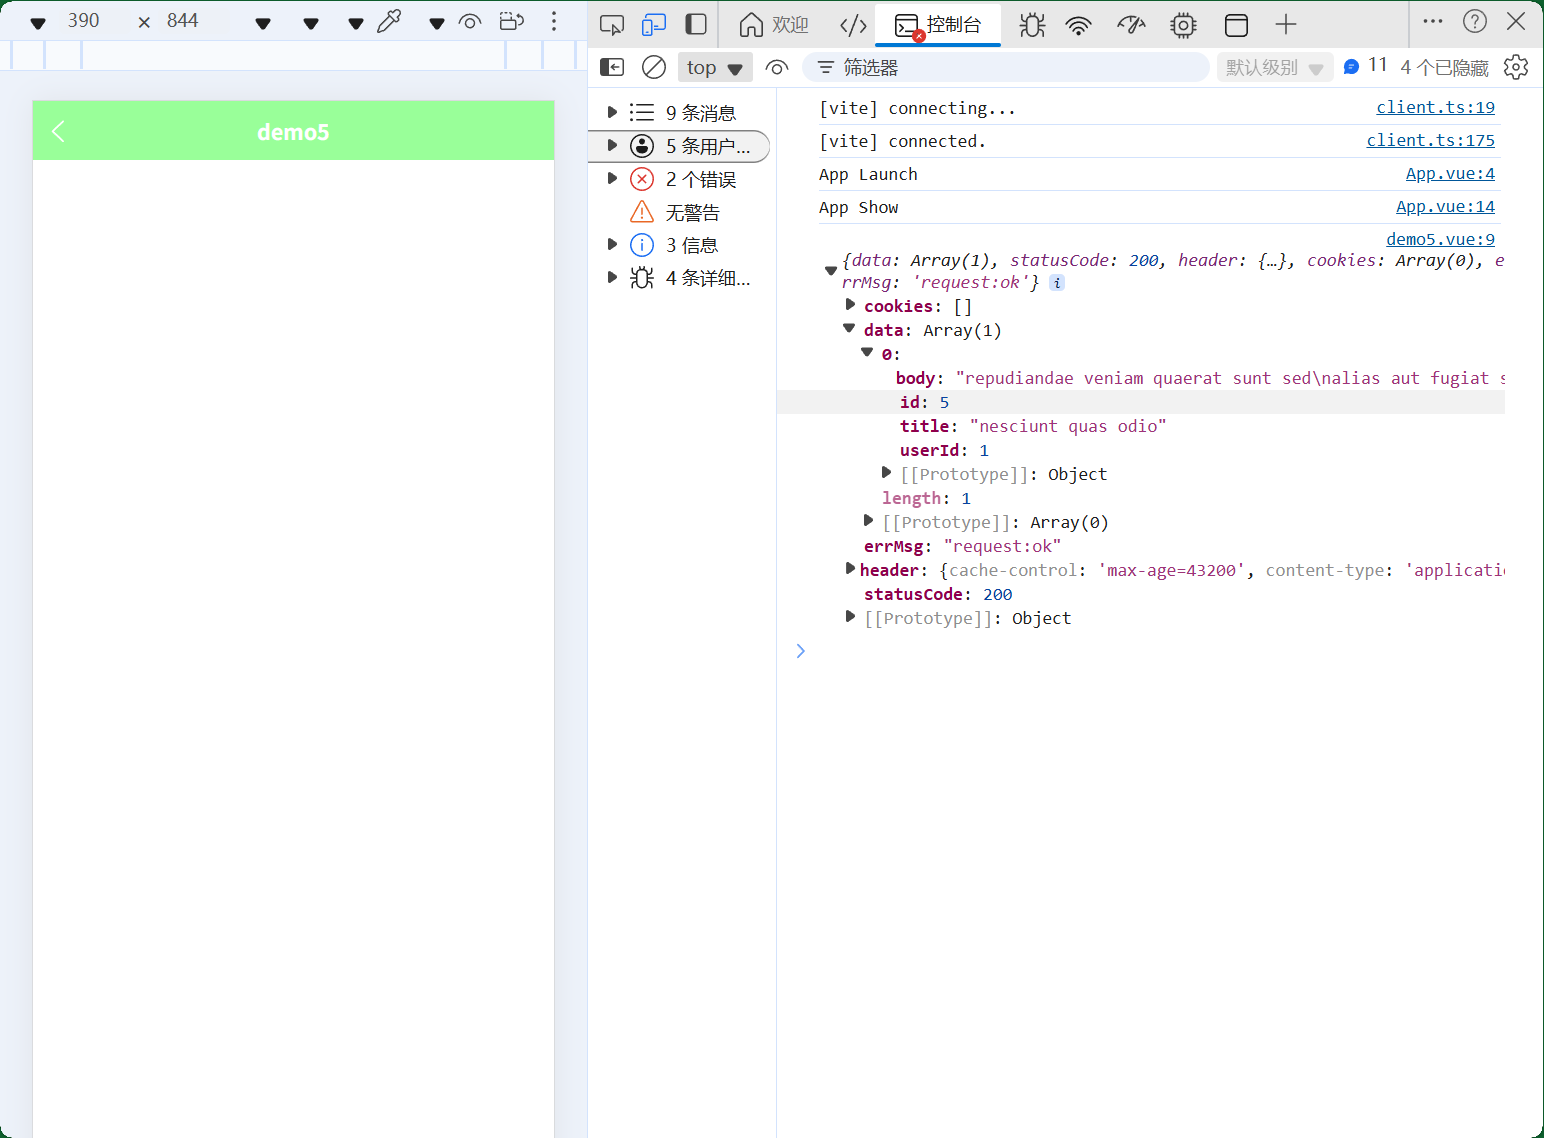Viewport: 1544px width, 1138px height.
Task: Open the demo5.vue:9 source link
Action: click(x=1440, y=239)
